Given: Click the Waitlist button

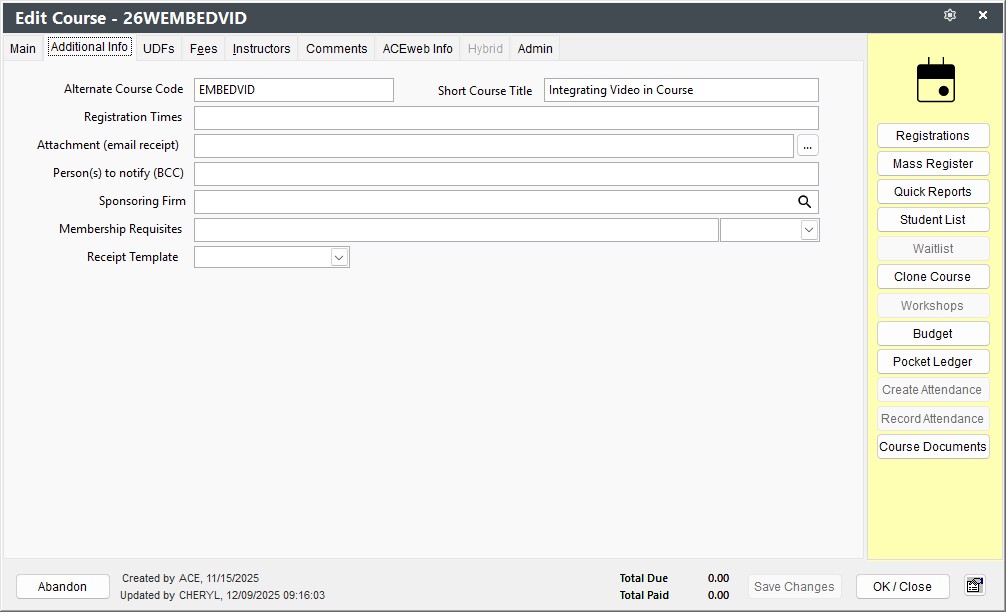Looking at the screenshot, I should tap(933, 248).
